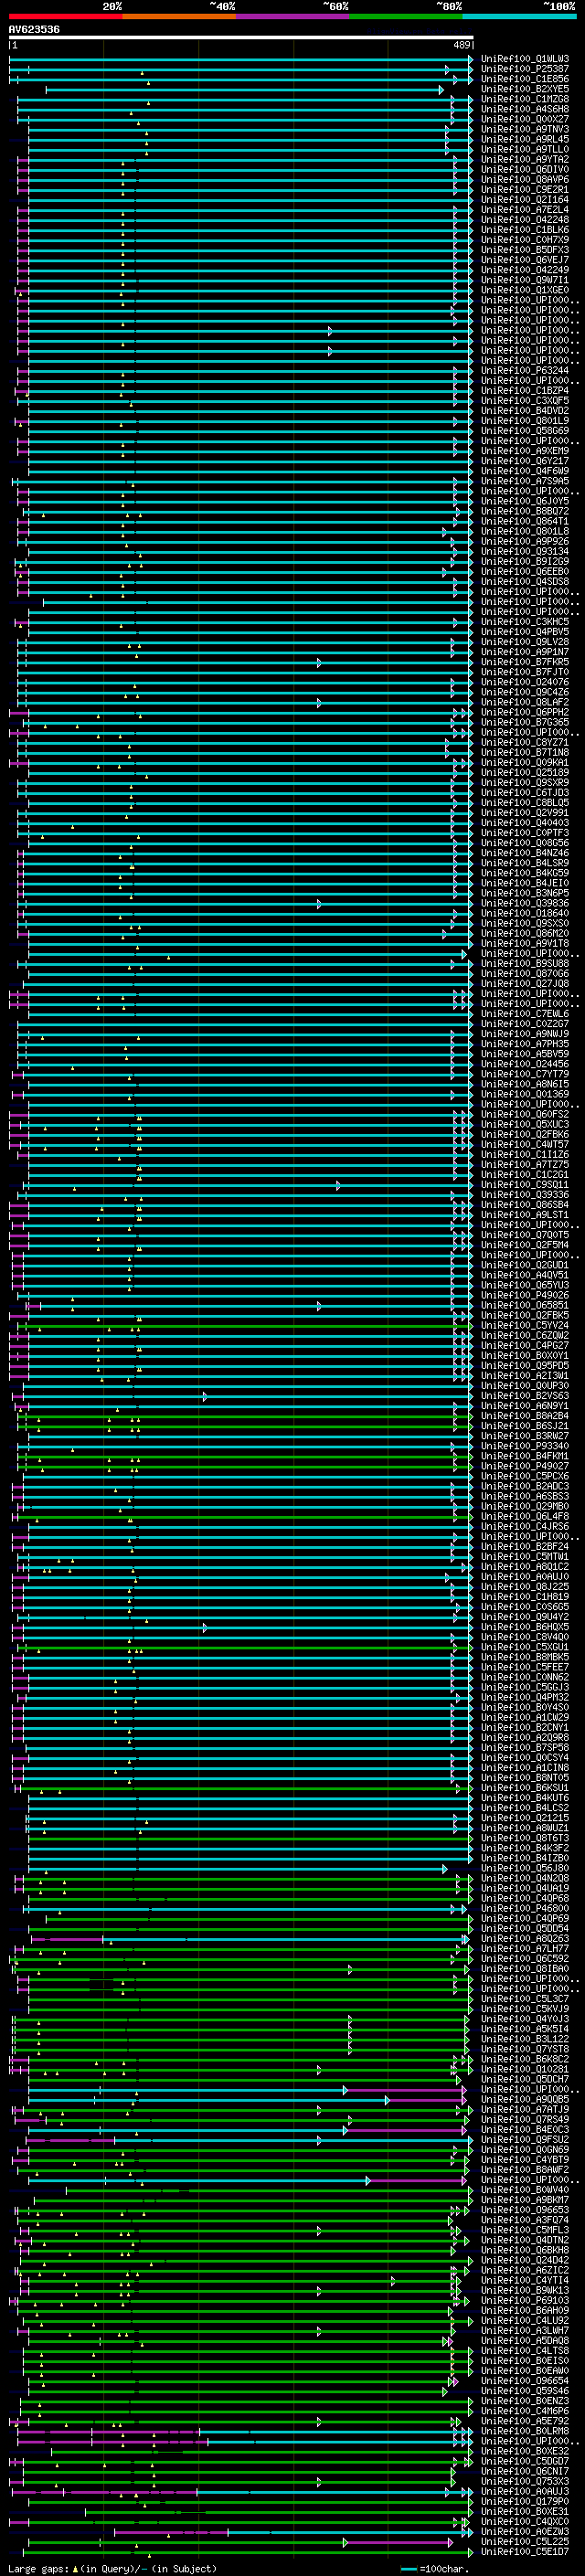Open hit UniRef100_C1MZG8
Viewport: 585px width, 2576px height.
point(525,99)
